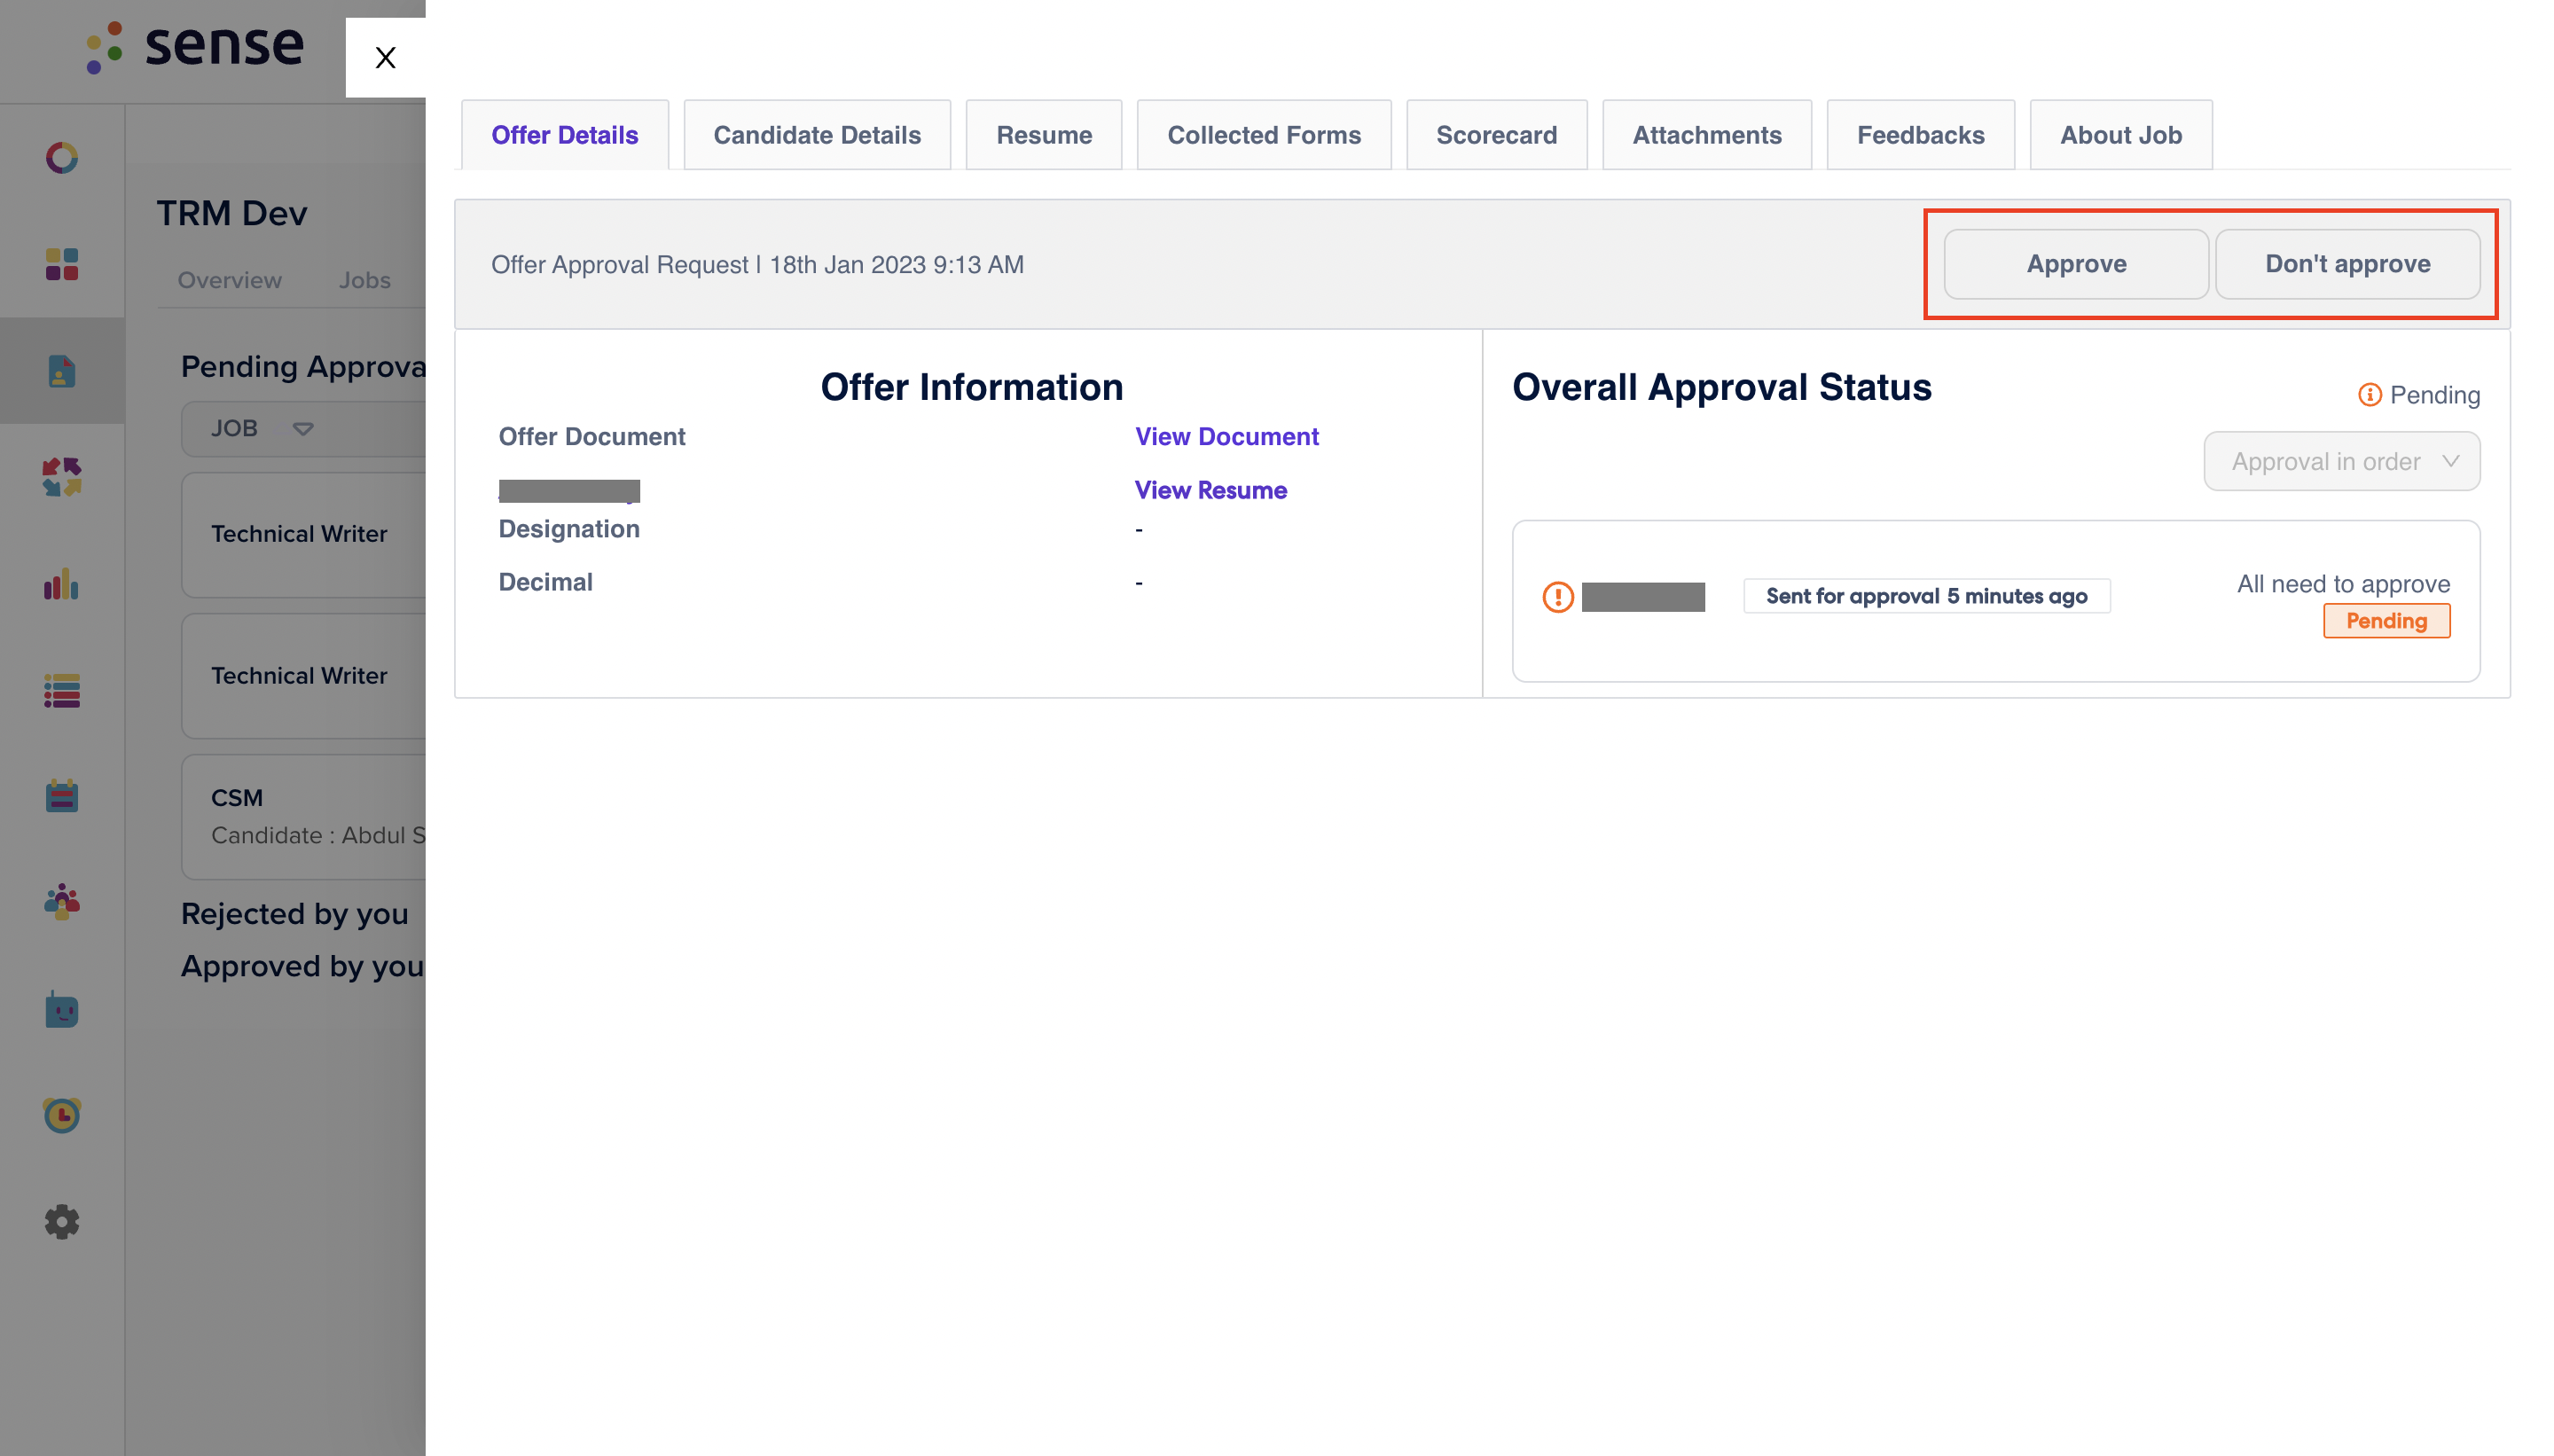This screenshot has height=1456, width=2554.
Task: Open the four-squares grid sidebar icon
Action: click(62, 264)
